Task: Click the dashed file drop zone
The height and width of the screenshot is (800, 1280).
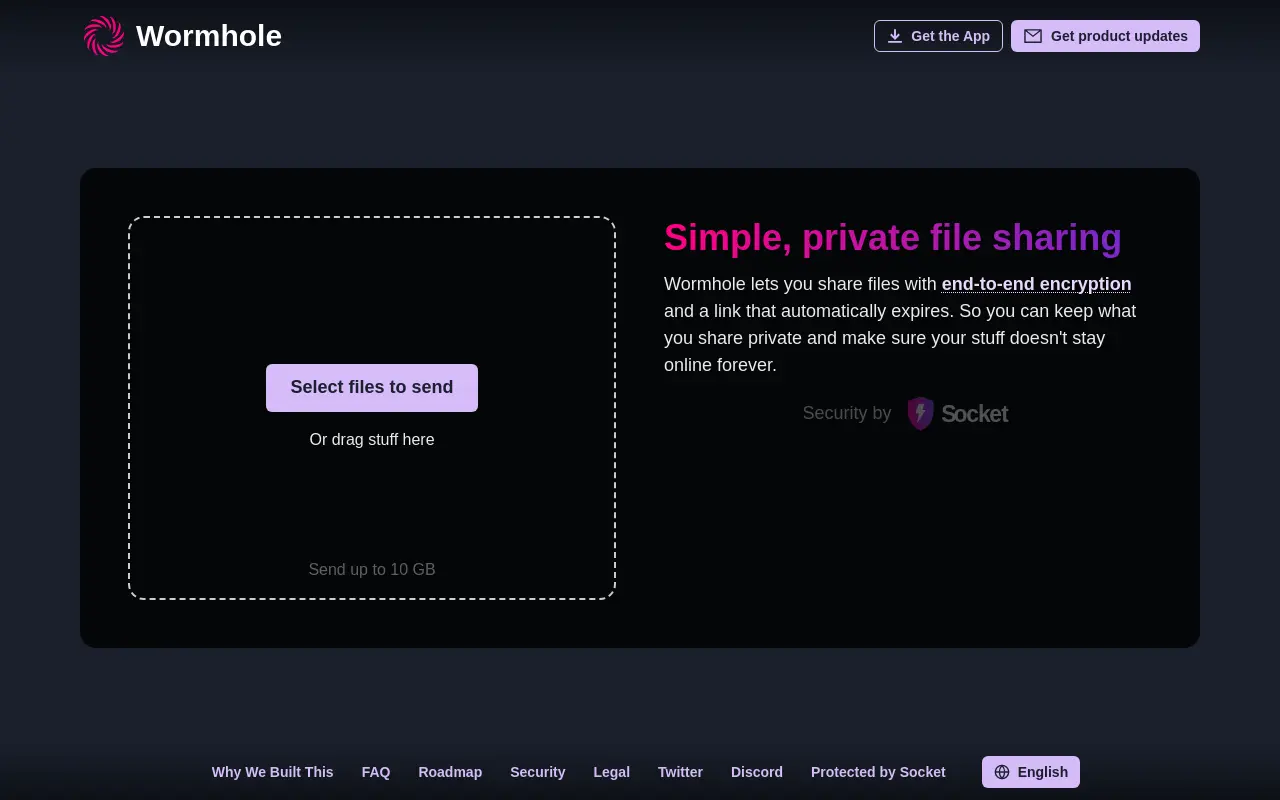Action: click(372, 408)
